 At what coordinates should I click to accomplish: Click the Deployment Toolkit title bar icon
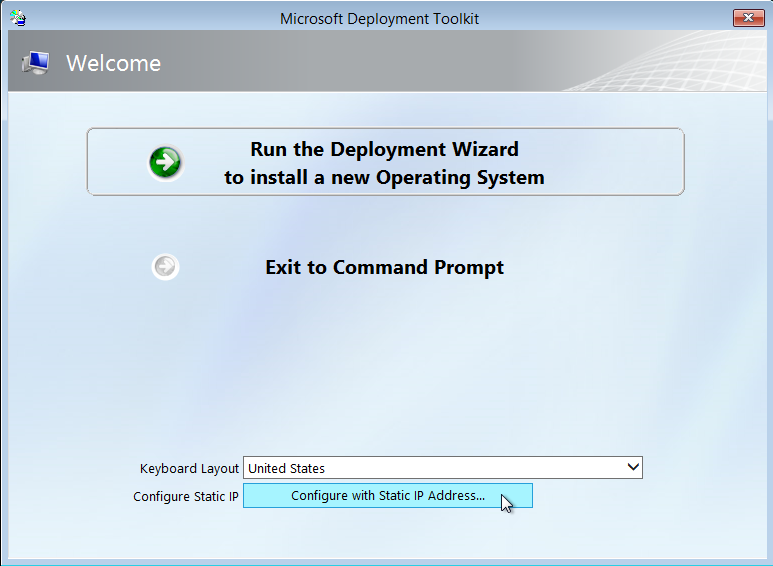(x=18, y=18)
